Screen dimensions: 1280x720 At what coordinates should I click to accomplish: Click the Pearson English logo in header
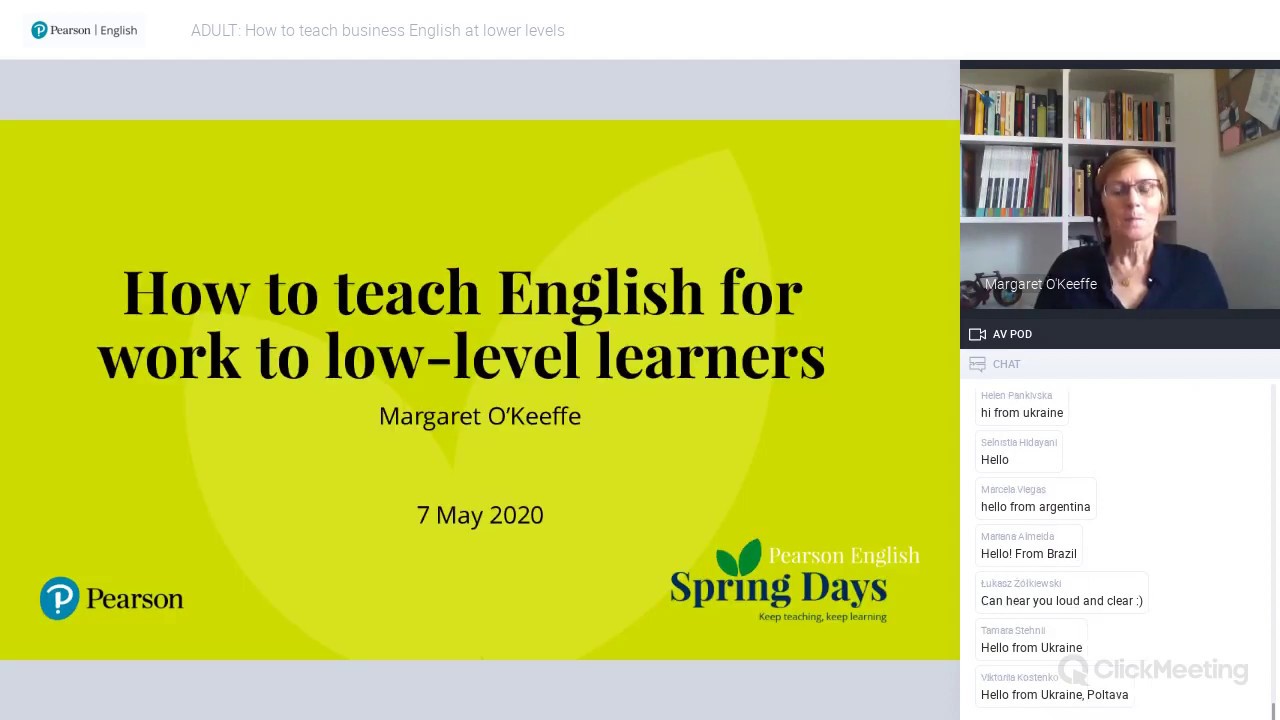pyautogui.click(x=84, y=30)
